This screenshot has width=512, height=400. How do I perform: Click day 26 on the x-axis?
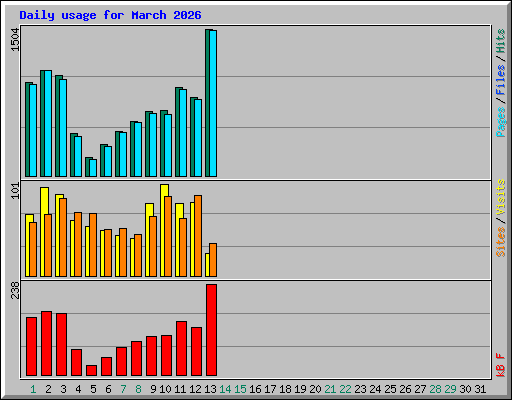coord(405,389)
